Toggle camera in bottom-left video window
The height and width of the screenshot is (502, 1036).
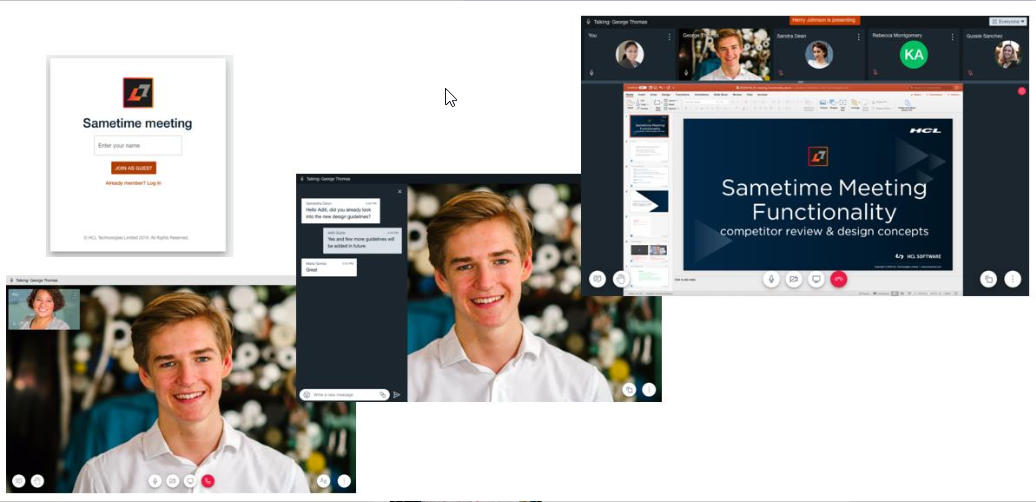pyautogui.click(x=172, y=481)
